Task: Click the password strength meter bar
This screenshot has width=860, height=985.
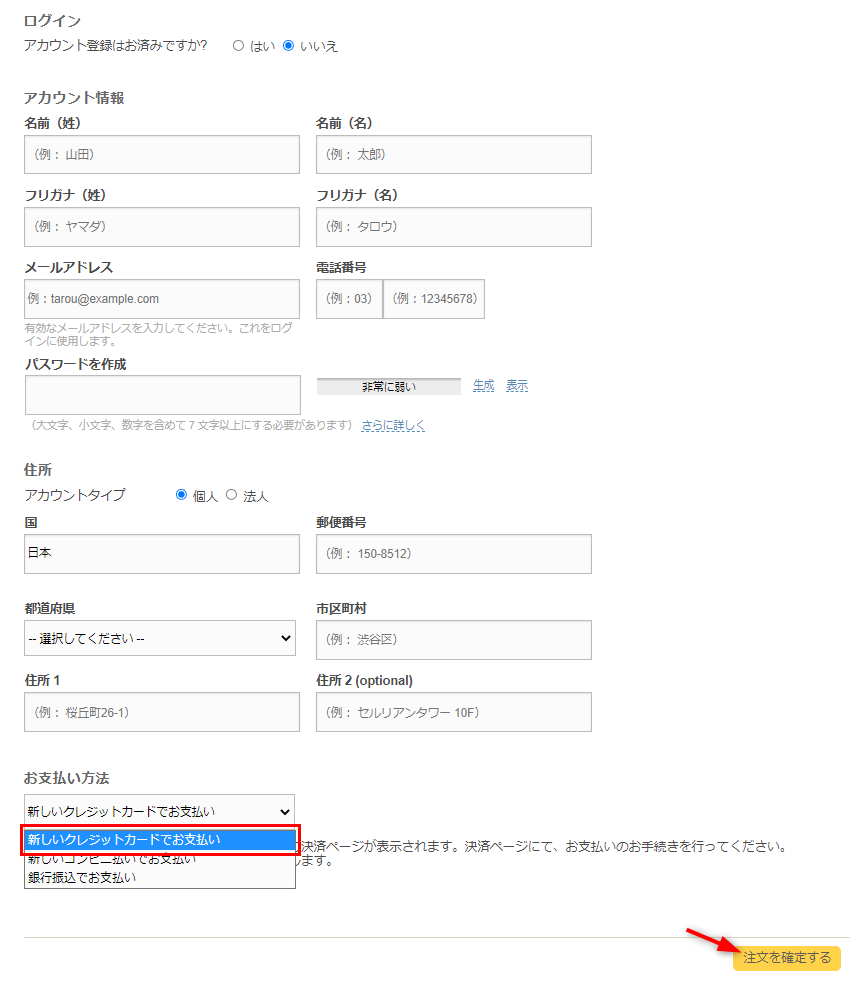Action: 388,387
